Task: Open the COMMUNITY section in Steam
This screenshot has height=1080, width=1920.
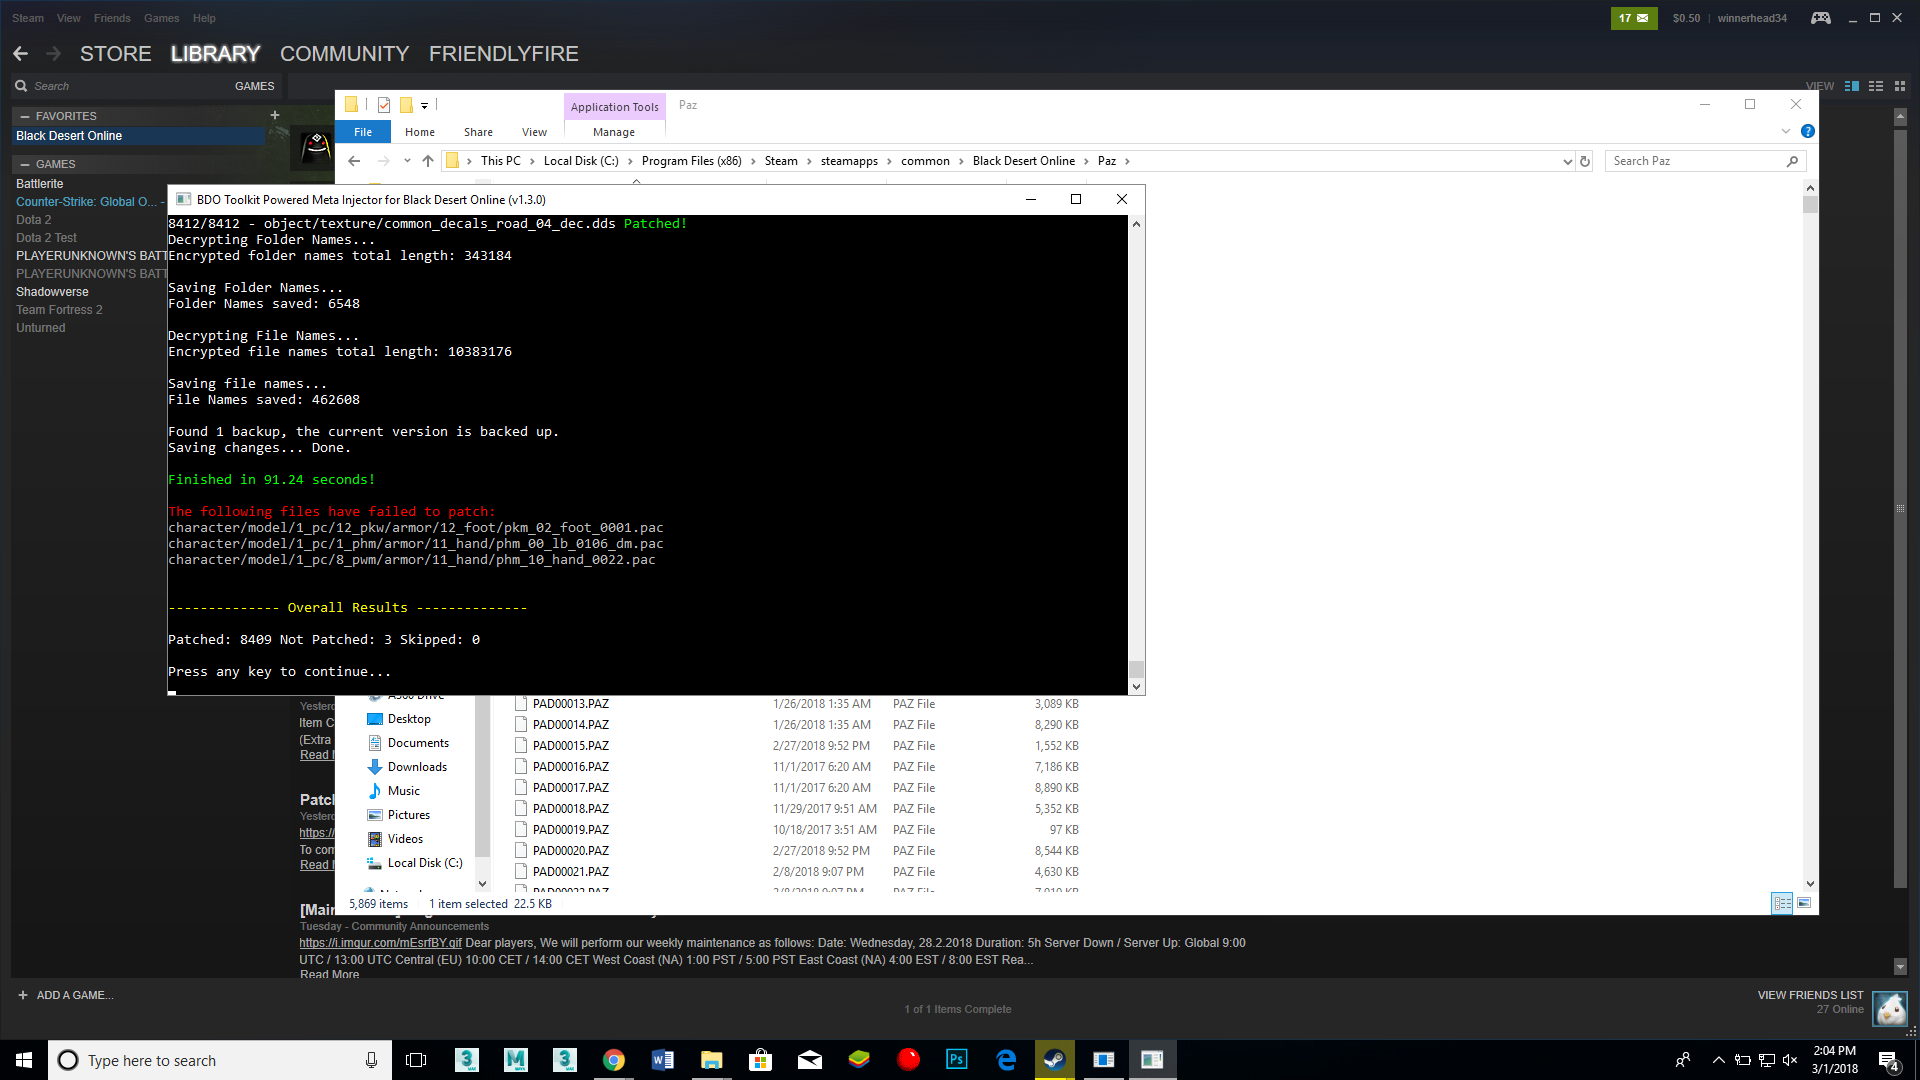Action: 344,54
